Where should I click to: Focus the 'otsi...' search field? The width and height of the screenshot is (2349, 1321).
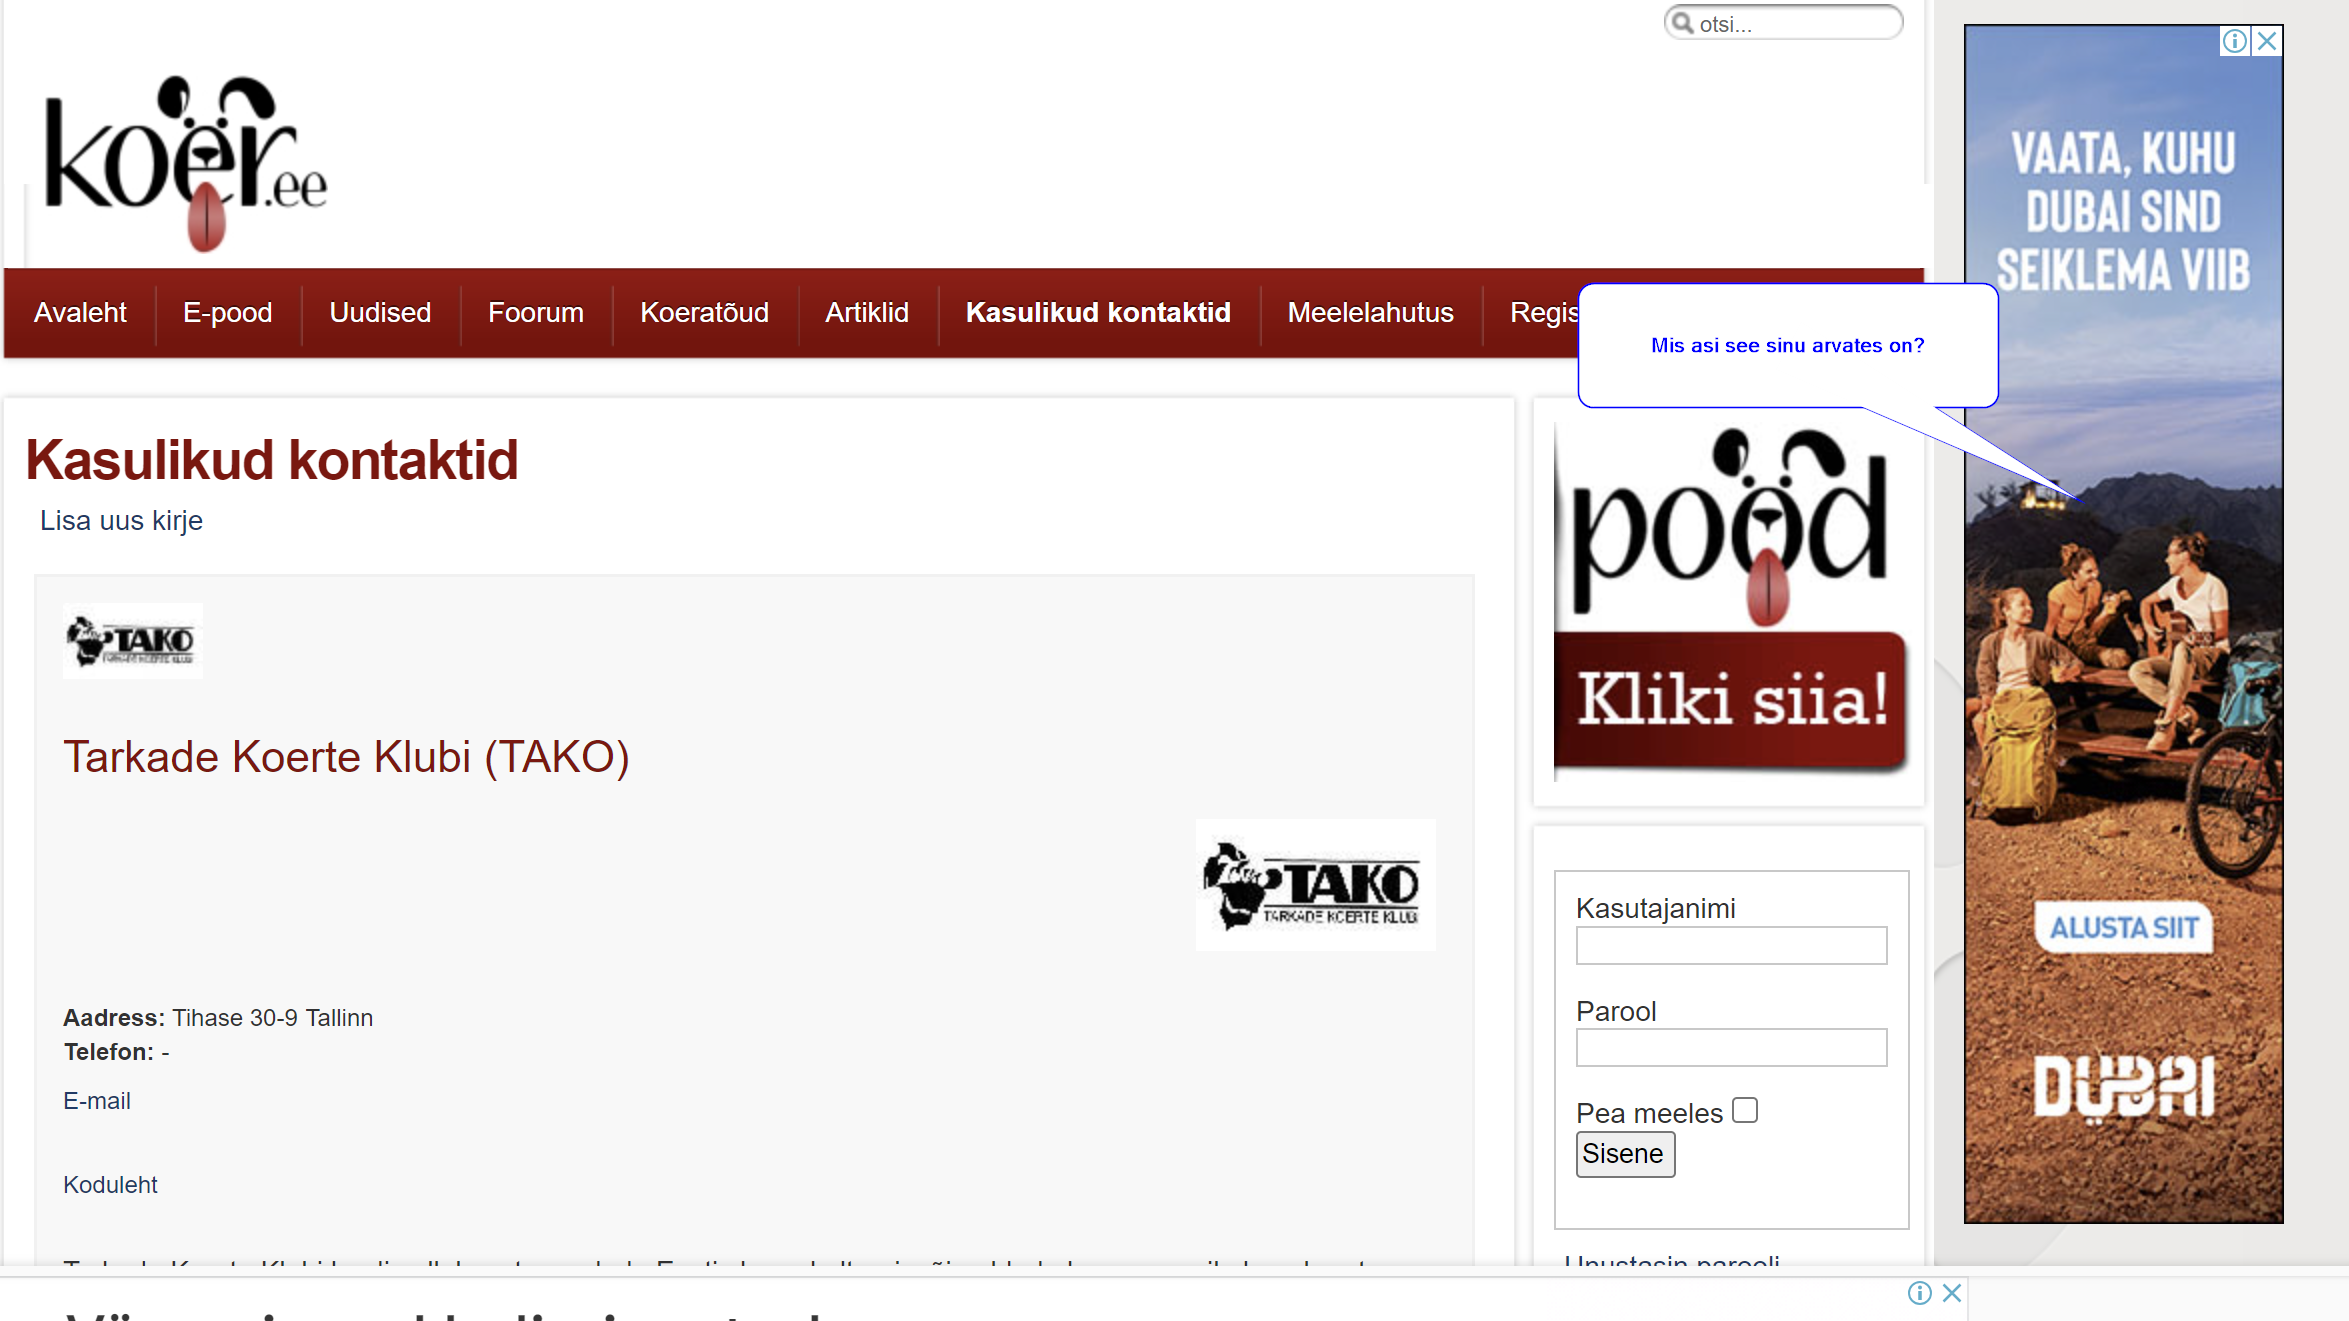point(1784,23)
